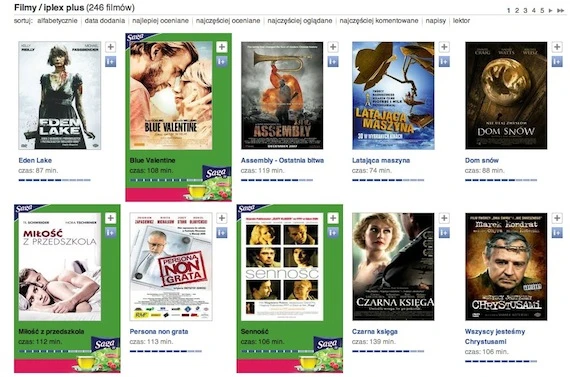The width and height of the screenshot is (570, 377).
Task: Sort films by alfabetycznie
Action: 57,21
